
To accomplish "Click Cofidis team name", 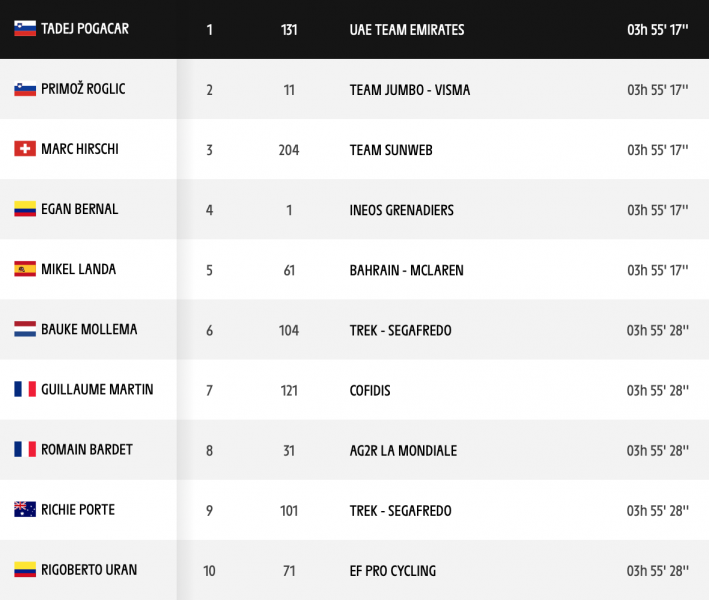I will 370,391.
